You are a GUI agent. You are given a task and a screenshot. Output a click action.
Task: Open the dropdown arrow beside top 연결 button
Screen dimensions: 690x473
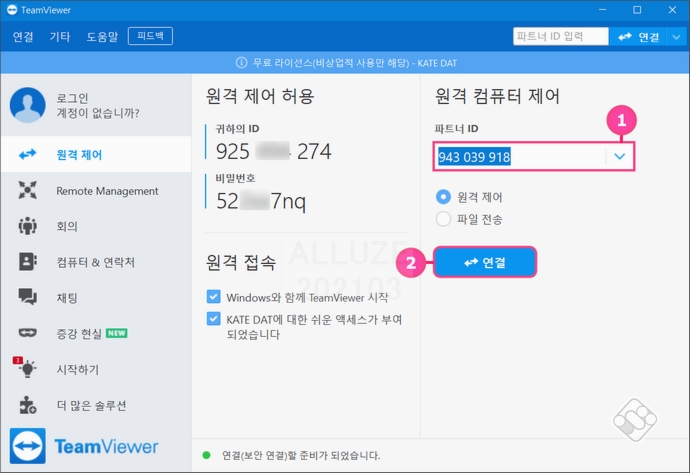point(678,37)
